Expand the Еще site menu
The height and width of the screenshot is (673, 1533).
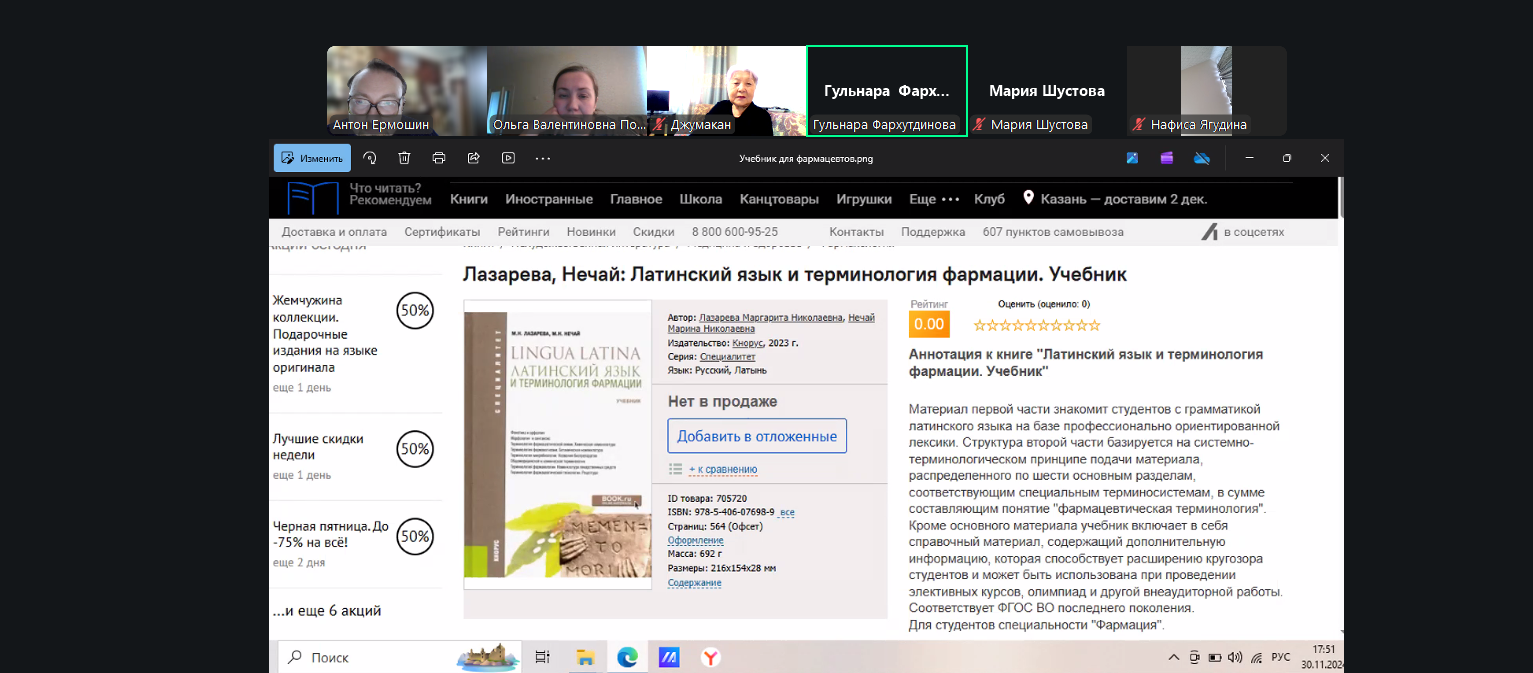(933, 199)
